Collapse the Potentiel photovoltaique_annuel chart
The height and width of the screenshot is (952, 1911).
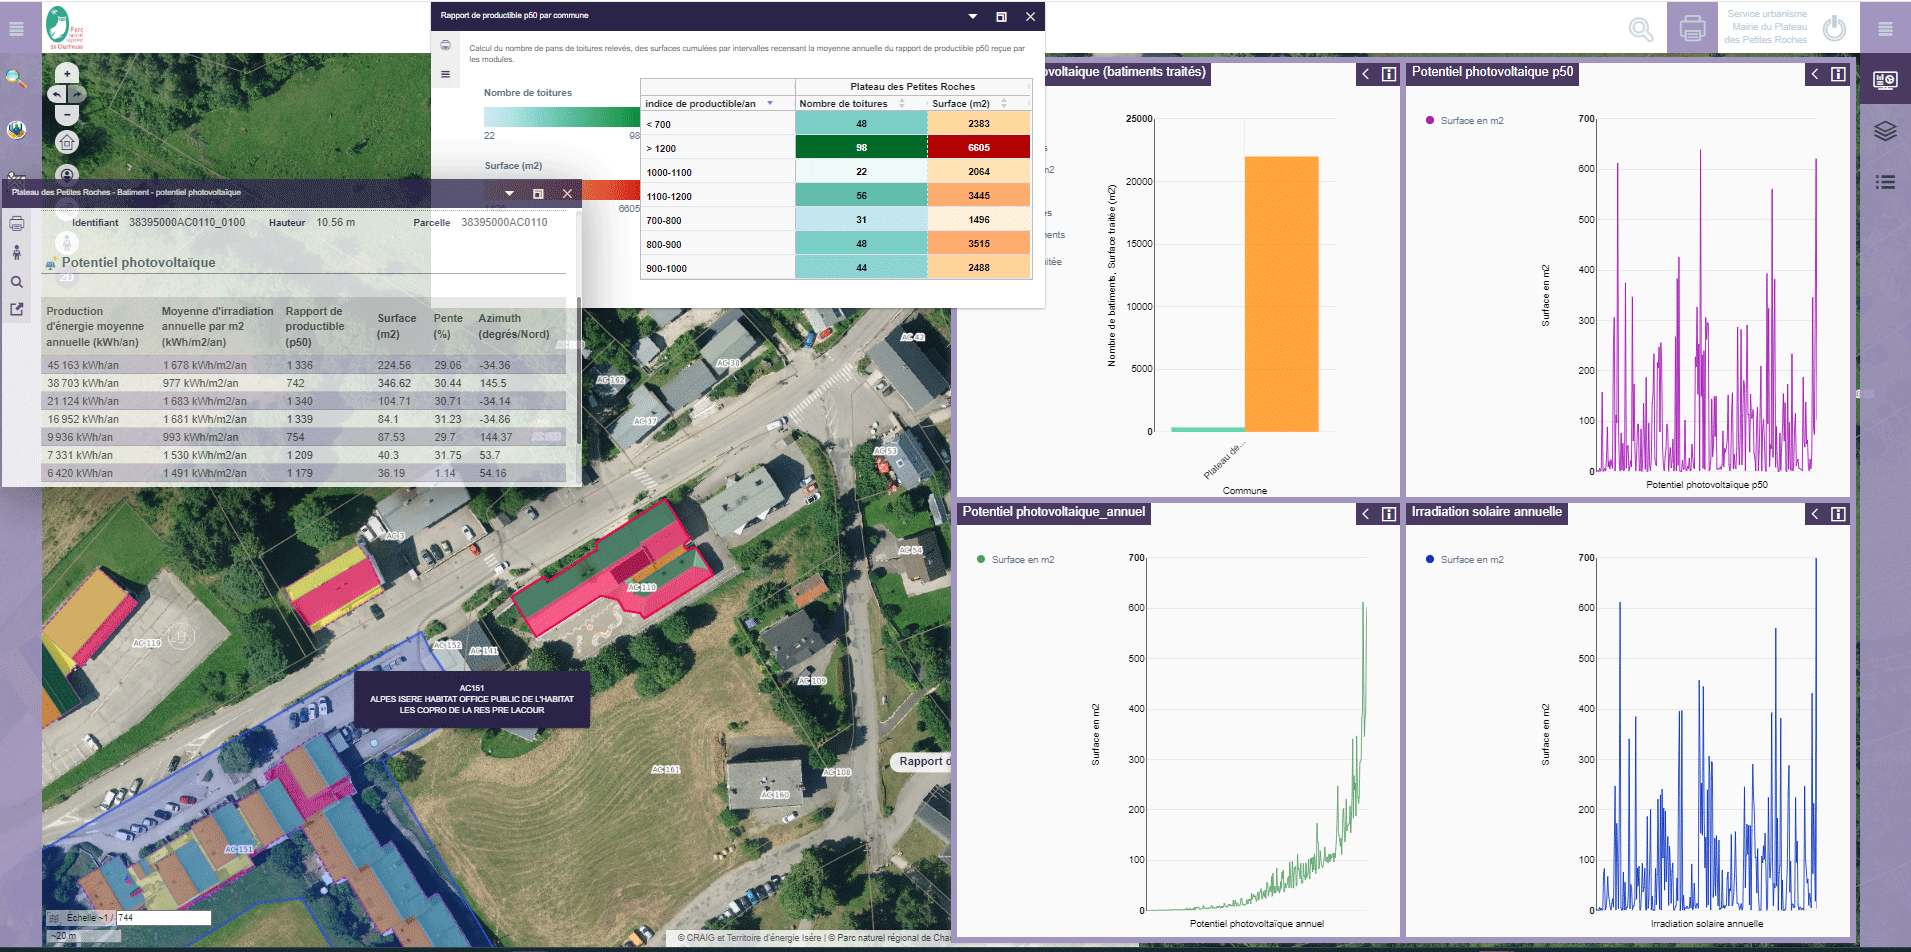tap(1366, 514)
